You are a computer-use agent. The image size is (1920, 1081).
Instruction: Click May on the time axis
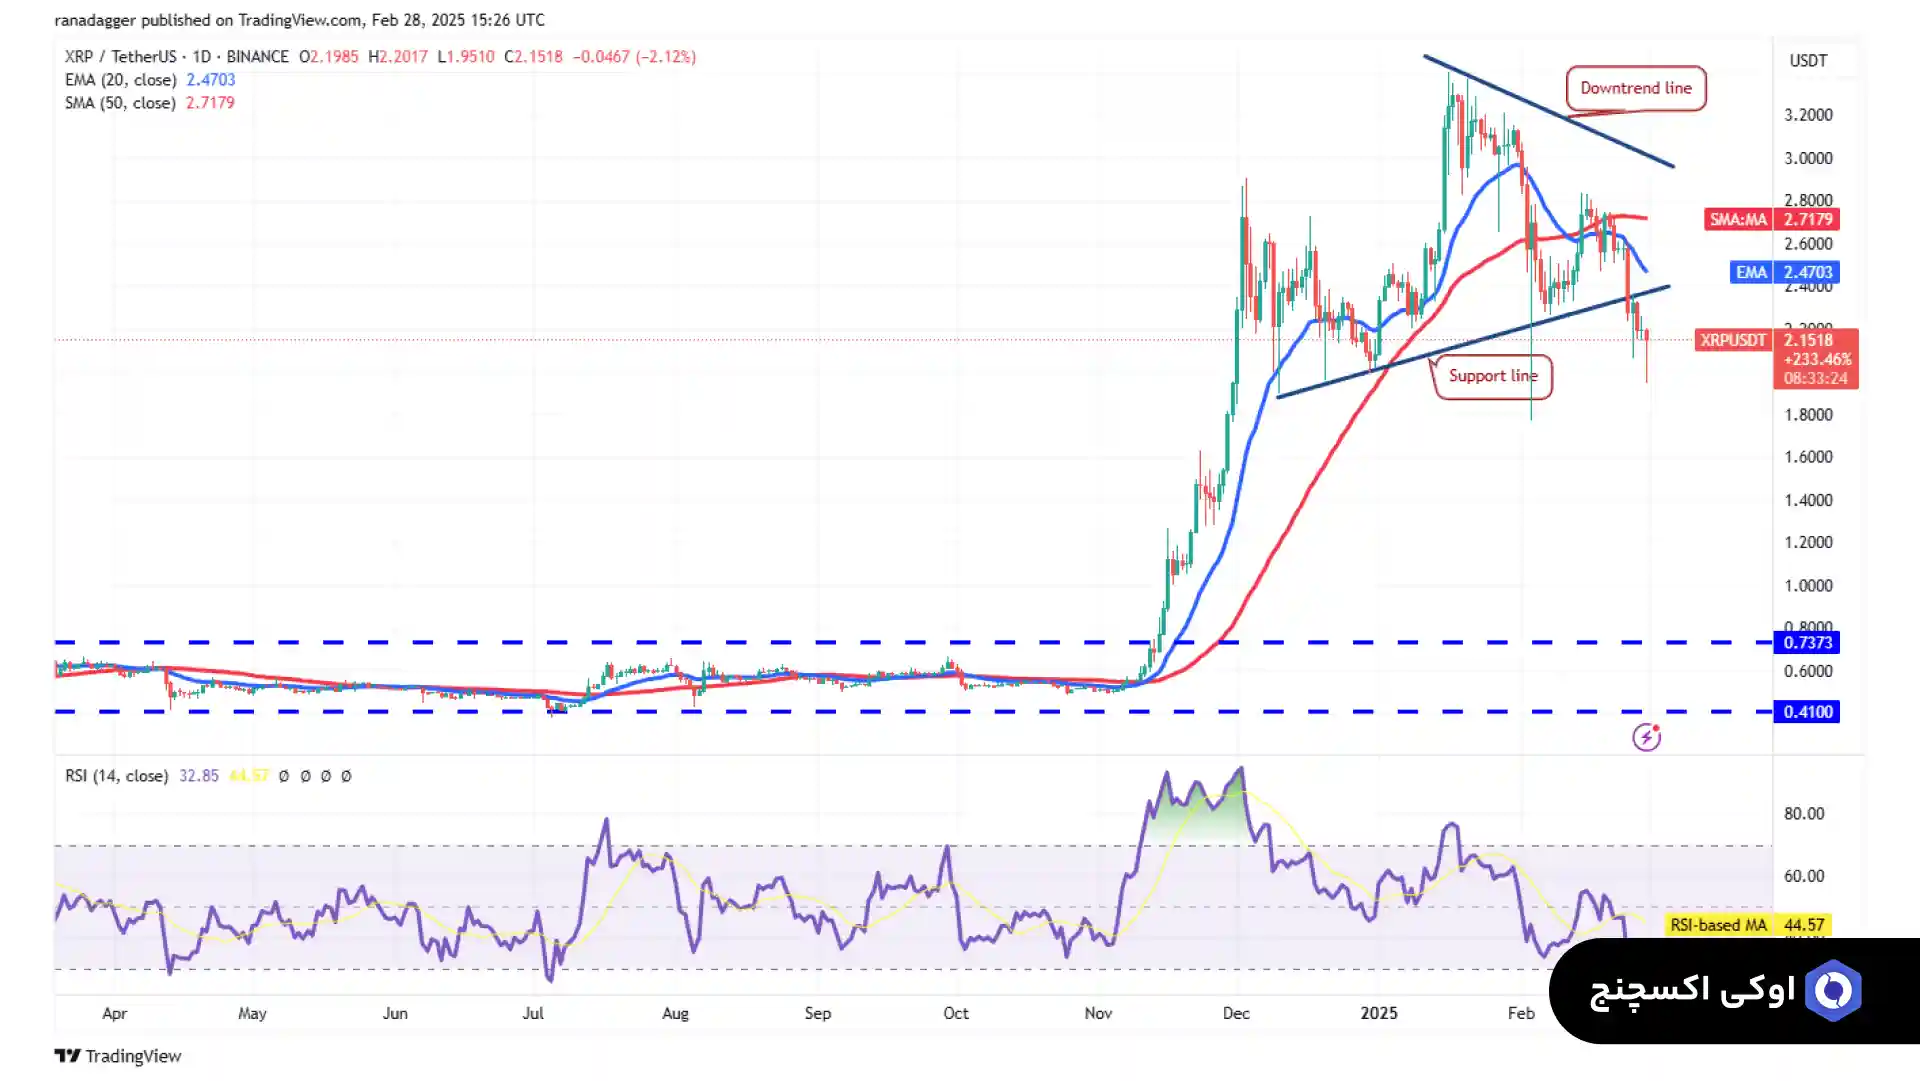[x=252, y=1014]
